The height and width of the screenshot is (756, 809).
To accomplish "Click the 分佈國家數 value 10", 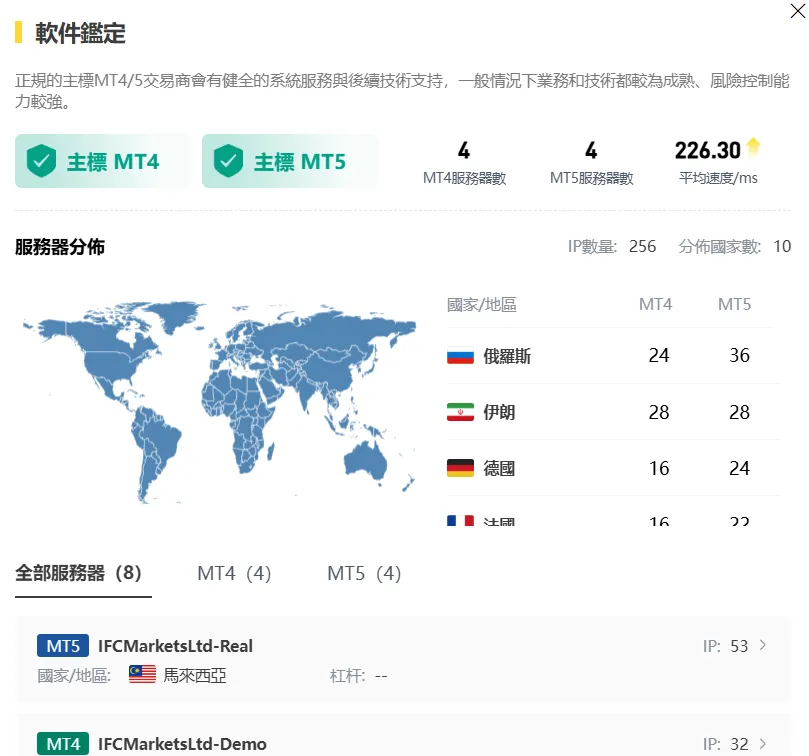I will pyautogui.click(x=782, y=246).
